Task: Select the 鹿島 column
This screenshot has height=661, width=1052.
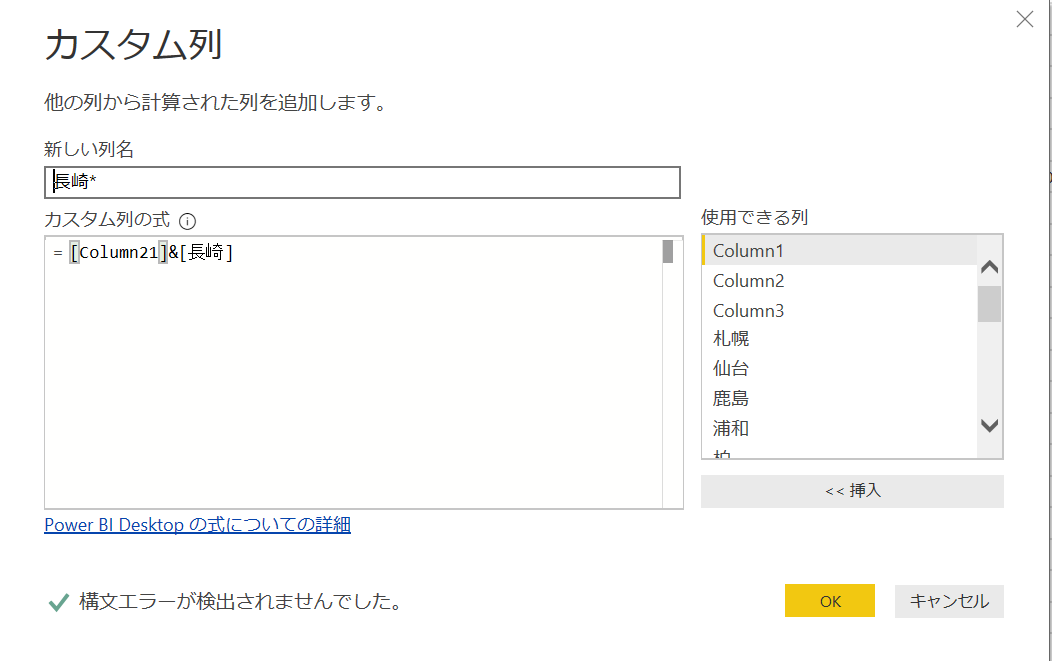Action: [x=731, y=398]
